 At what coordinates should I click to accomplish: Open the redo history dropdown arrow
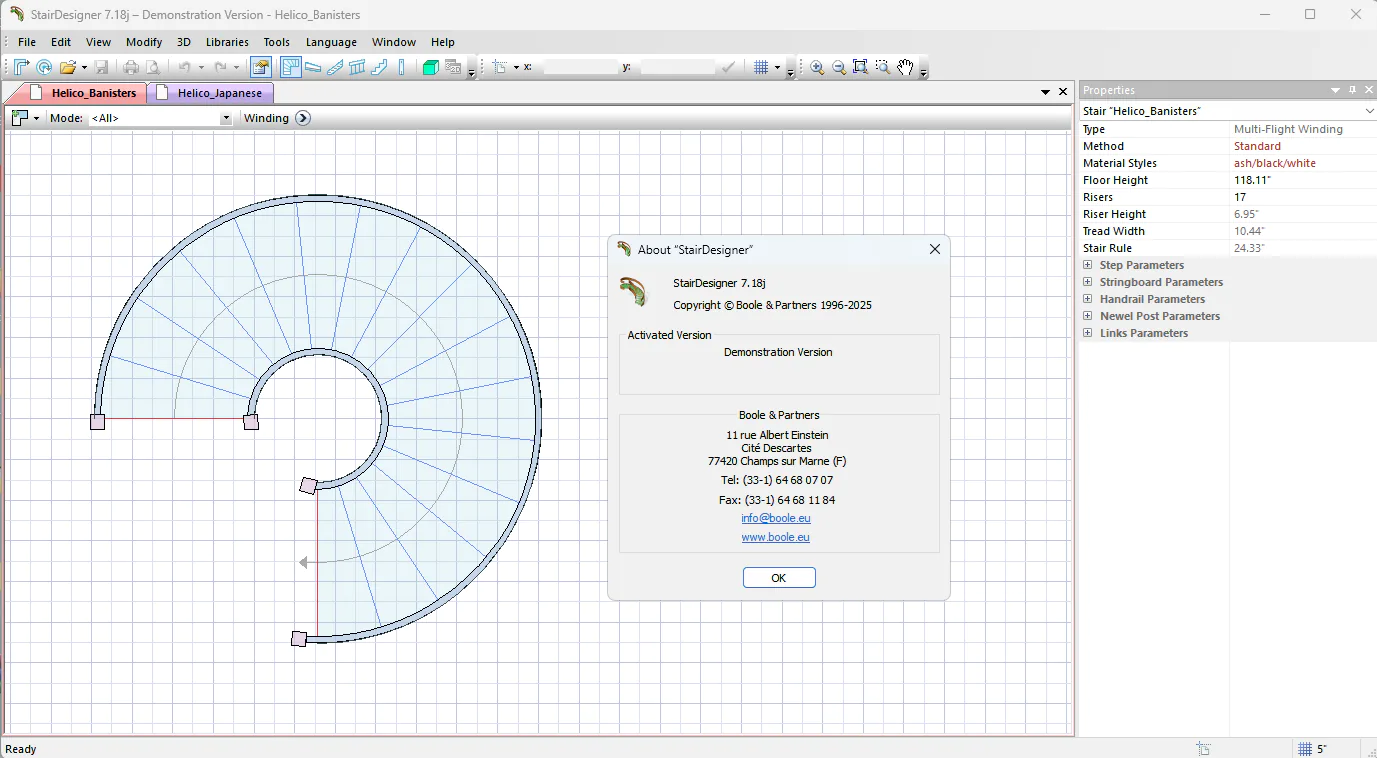coord(237,67)
